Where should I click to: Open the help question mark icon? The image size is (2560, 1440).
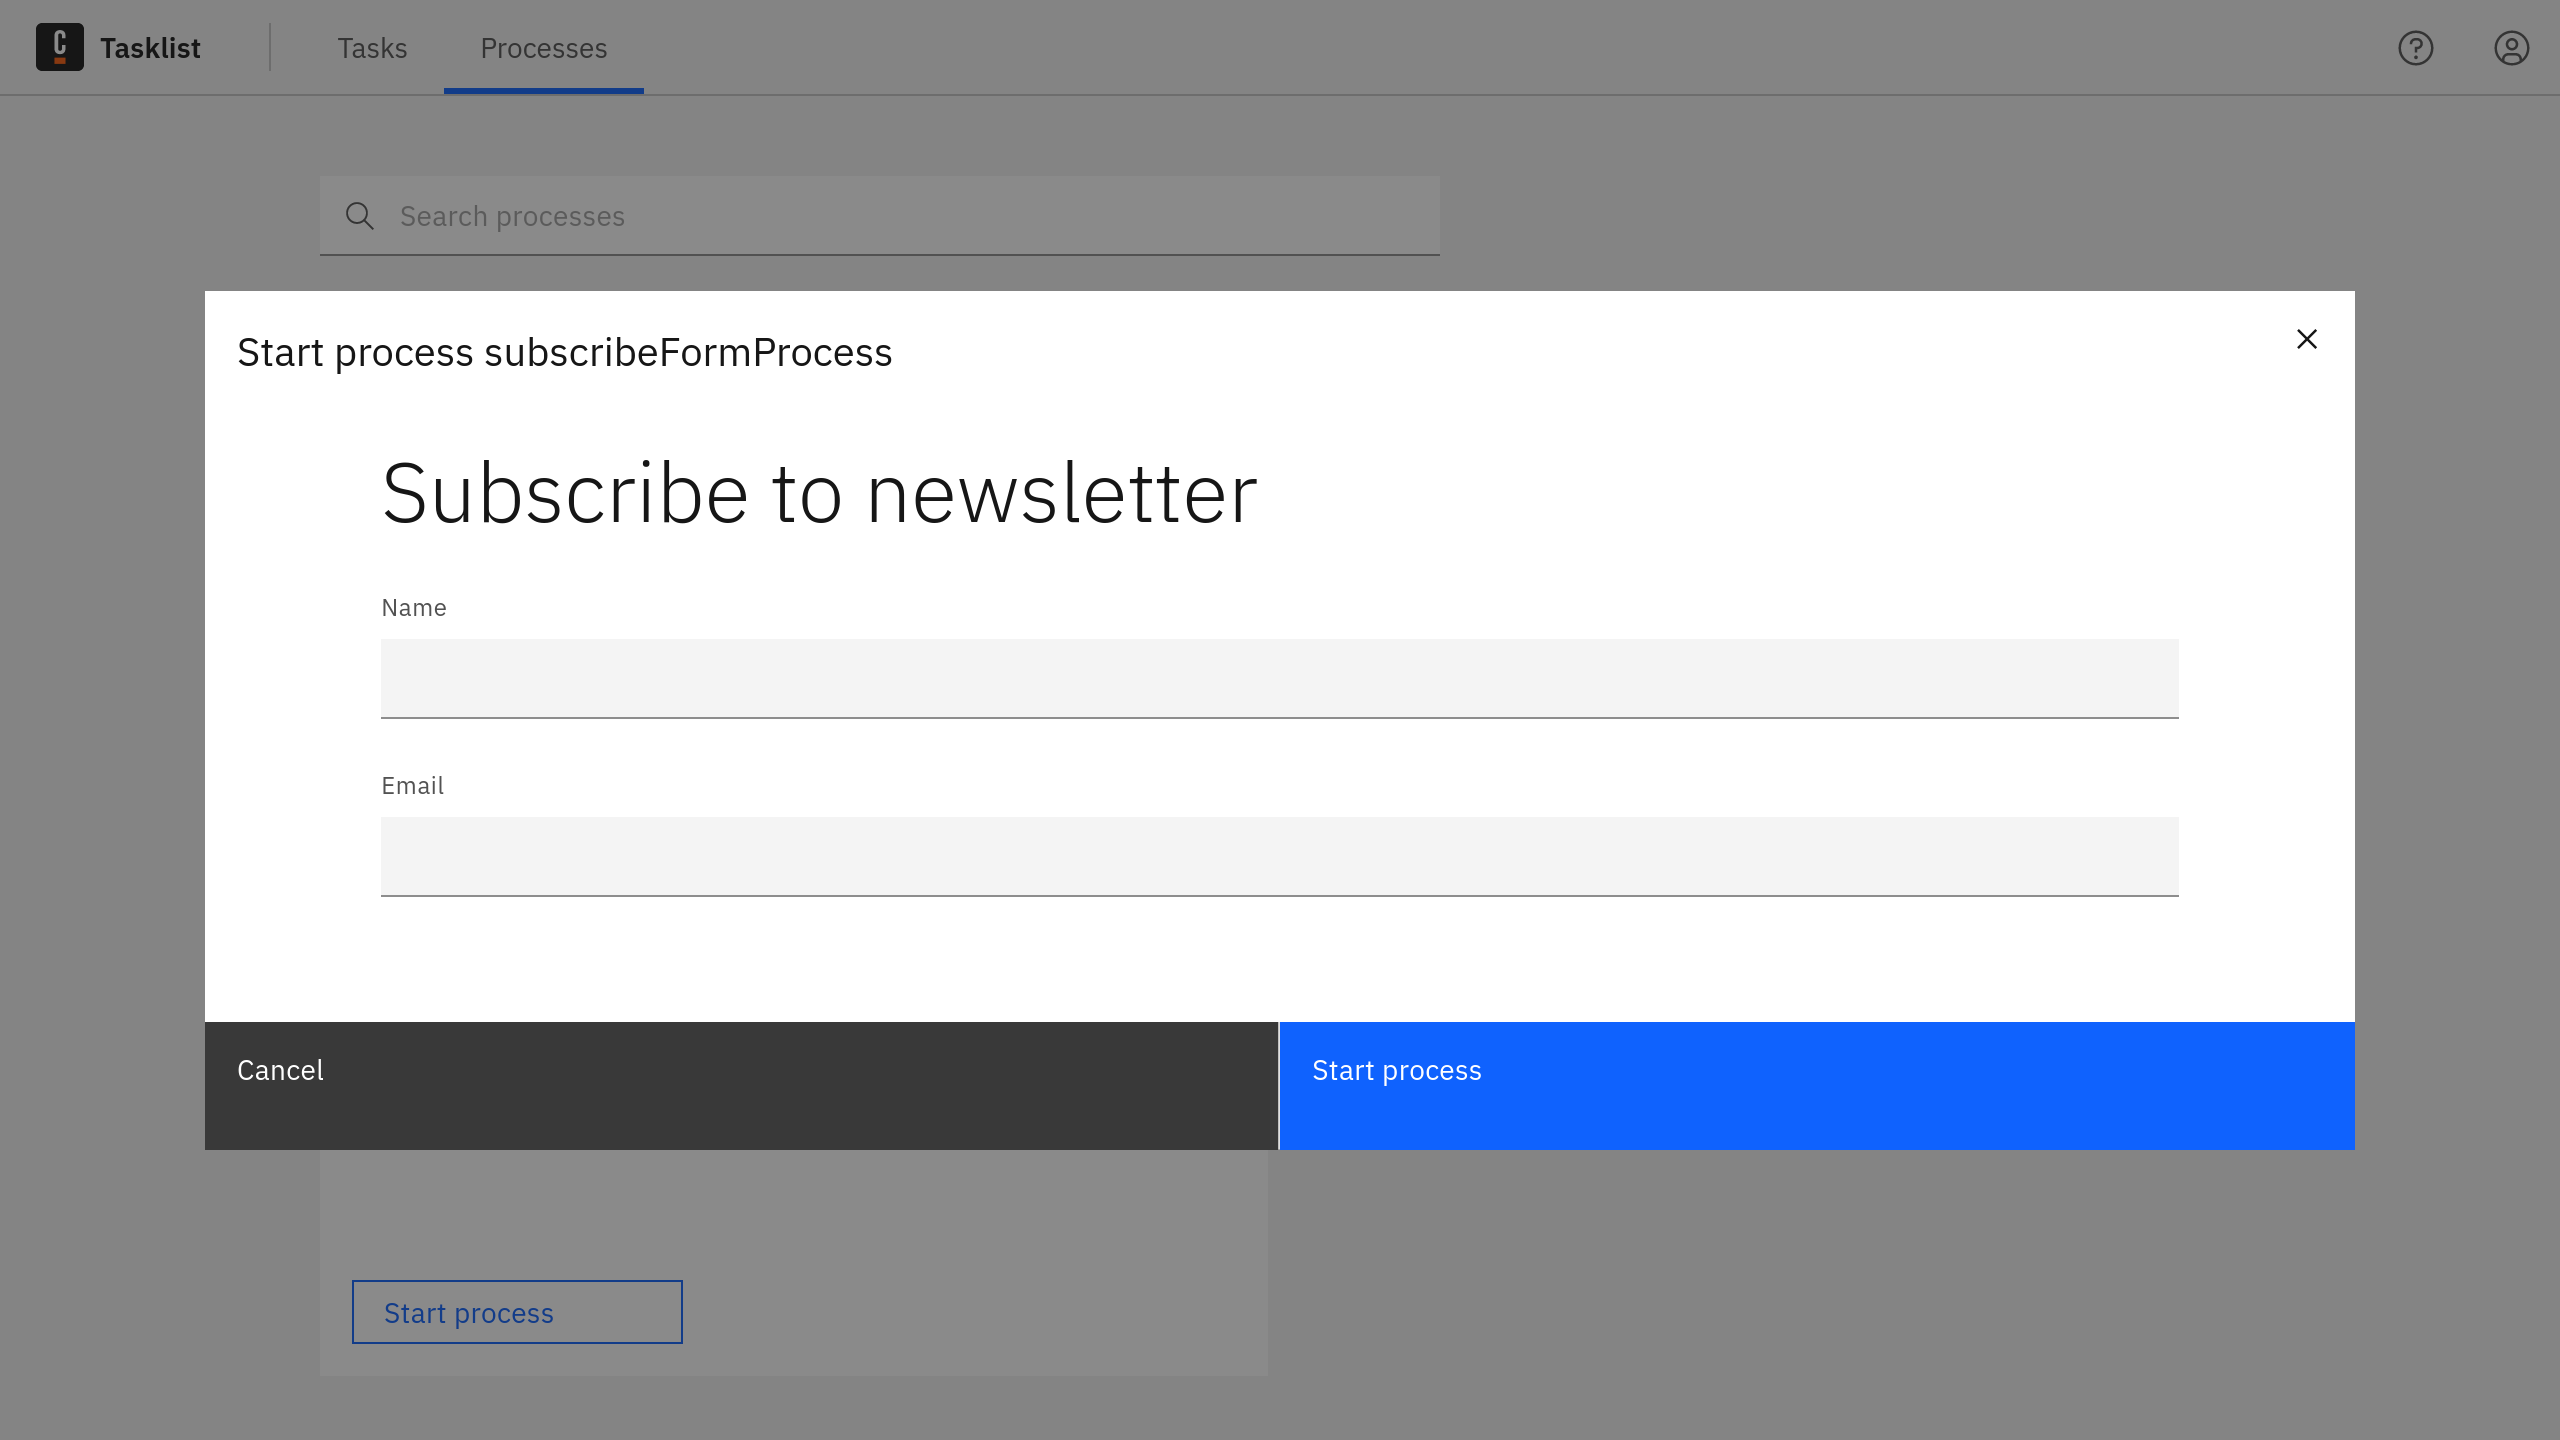[x=2415, y=48]
